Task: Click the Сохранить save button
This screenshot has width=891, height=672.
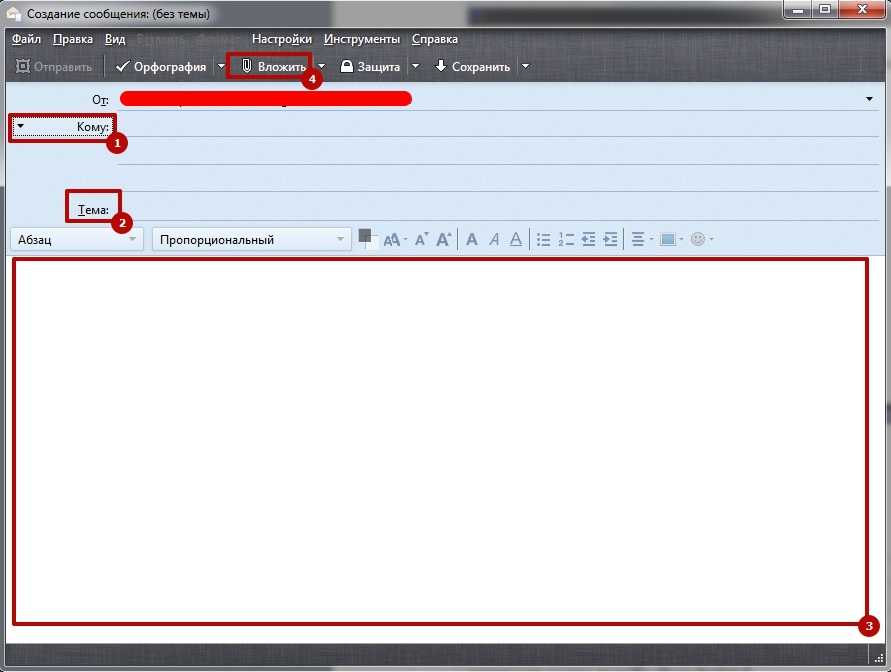Action: [472, 67]
